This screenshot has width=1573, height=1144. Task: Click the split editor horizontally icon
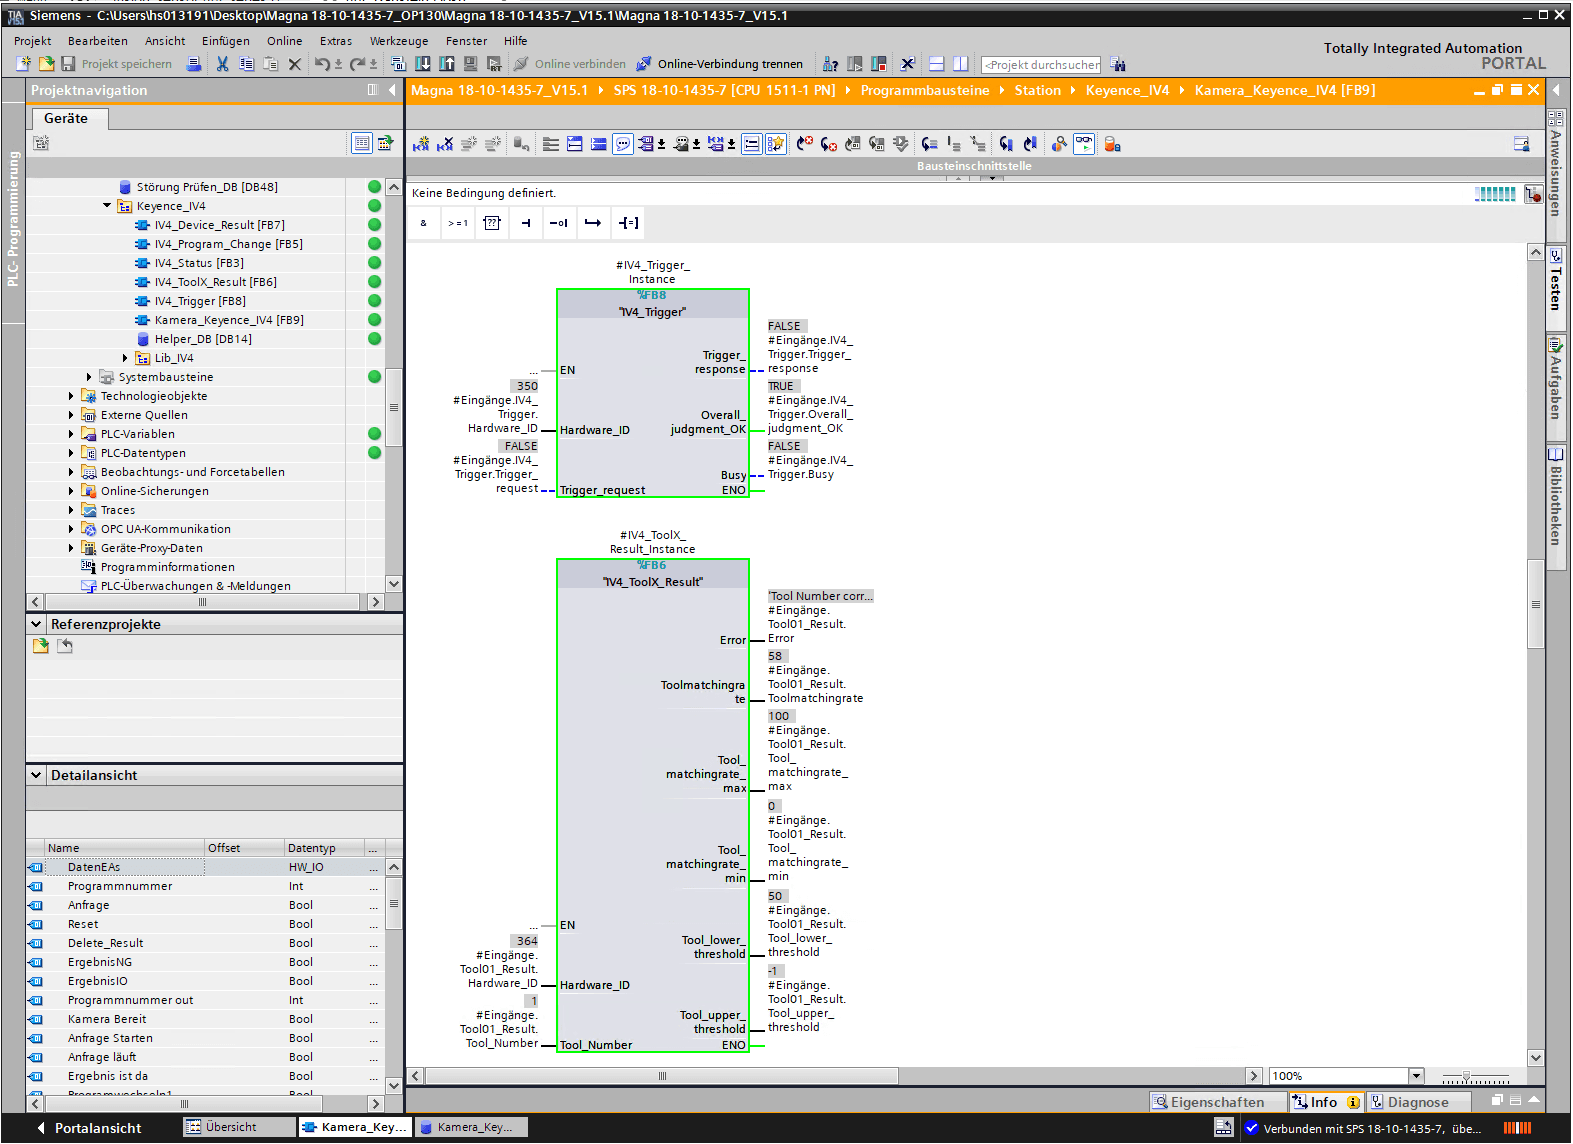point(937,64)
